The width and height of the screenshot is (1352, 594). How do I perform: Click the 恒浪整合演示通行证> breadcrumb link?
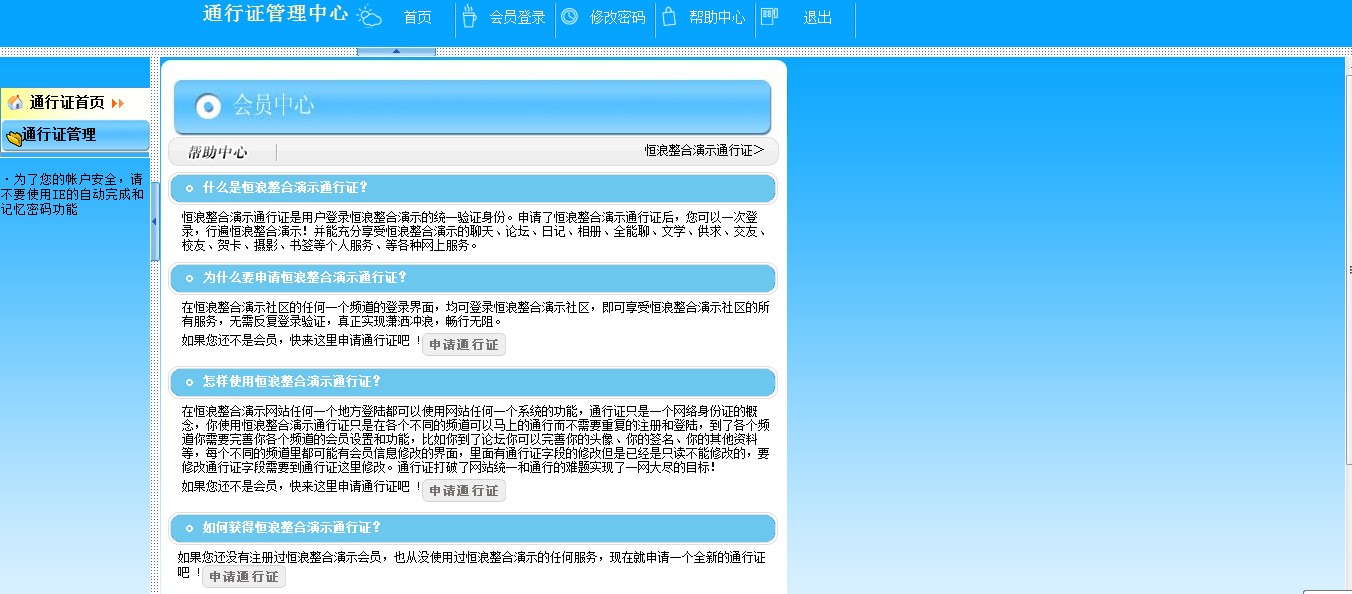[x=704, y=151]
